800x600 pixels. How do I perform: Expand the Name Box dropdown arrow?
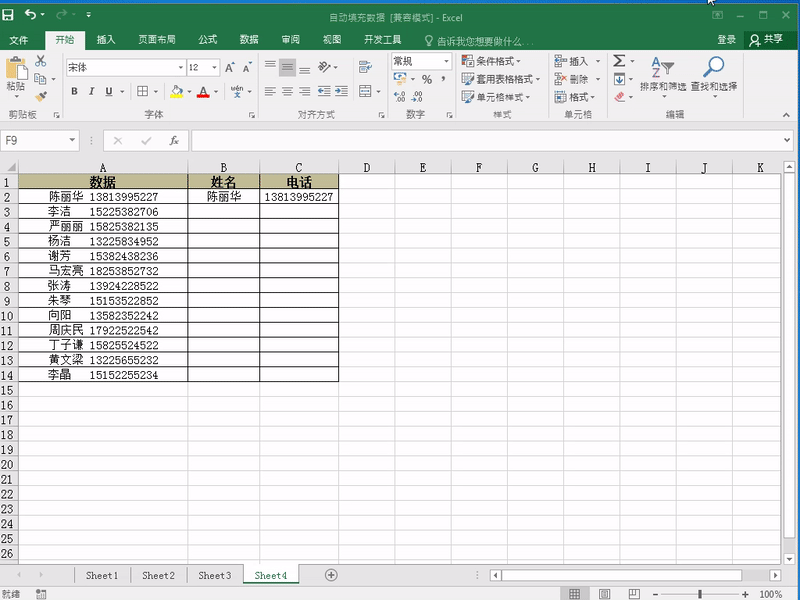tap(72, 140)
